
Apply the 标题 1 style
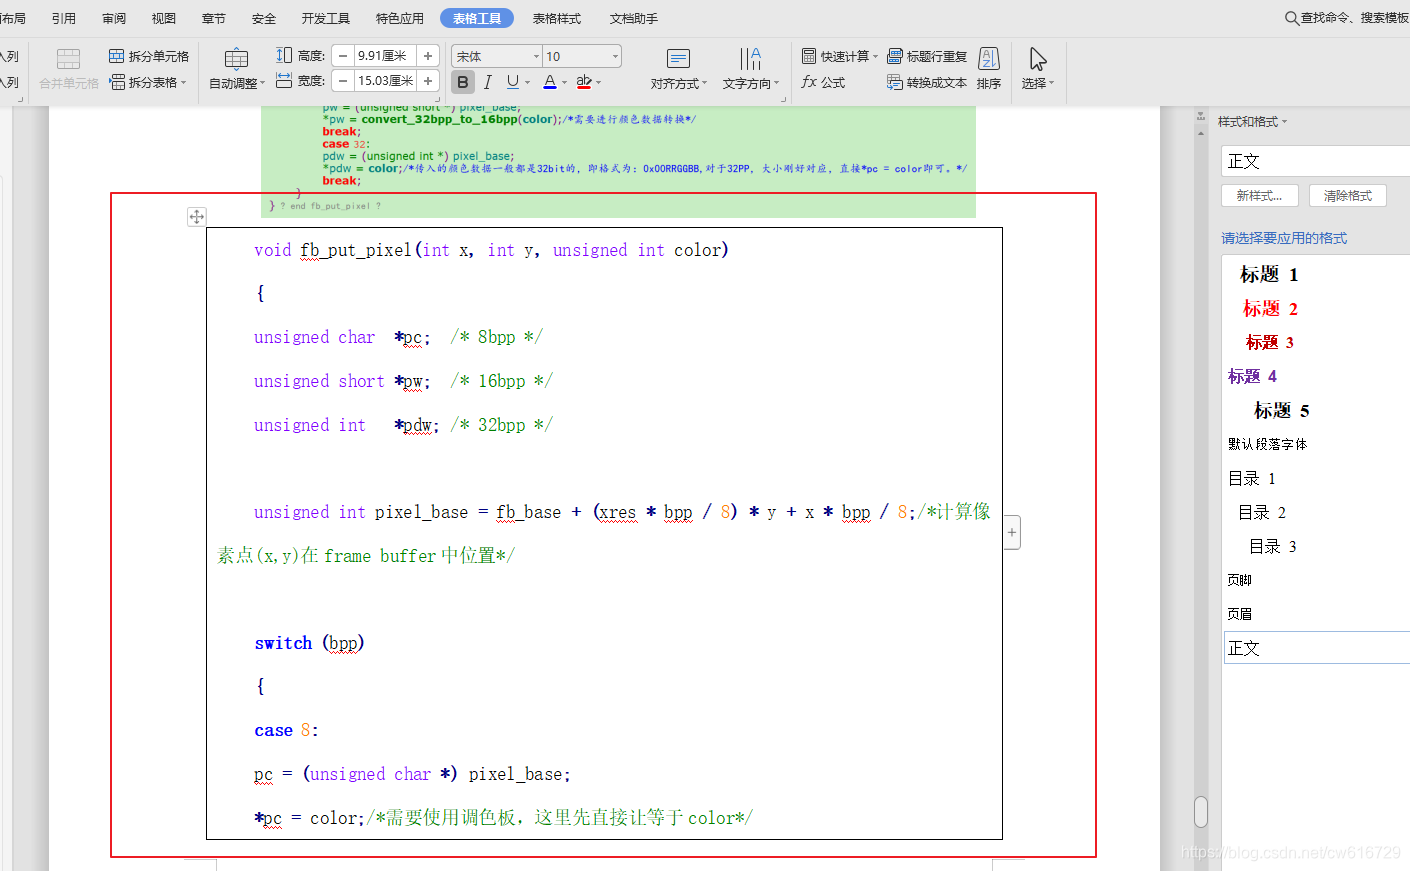[1269, 274]
